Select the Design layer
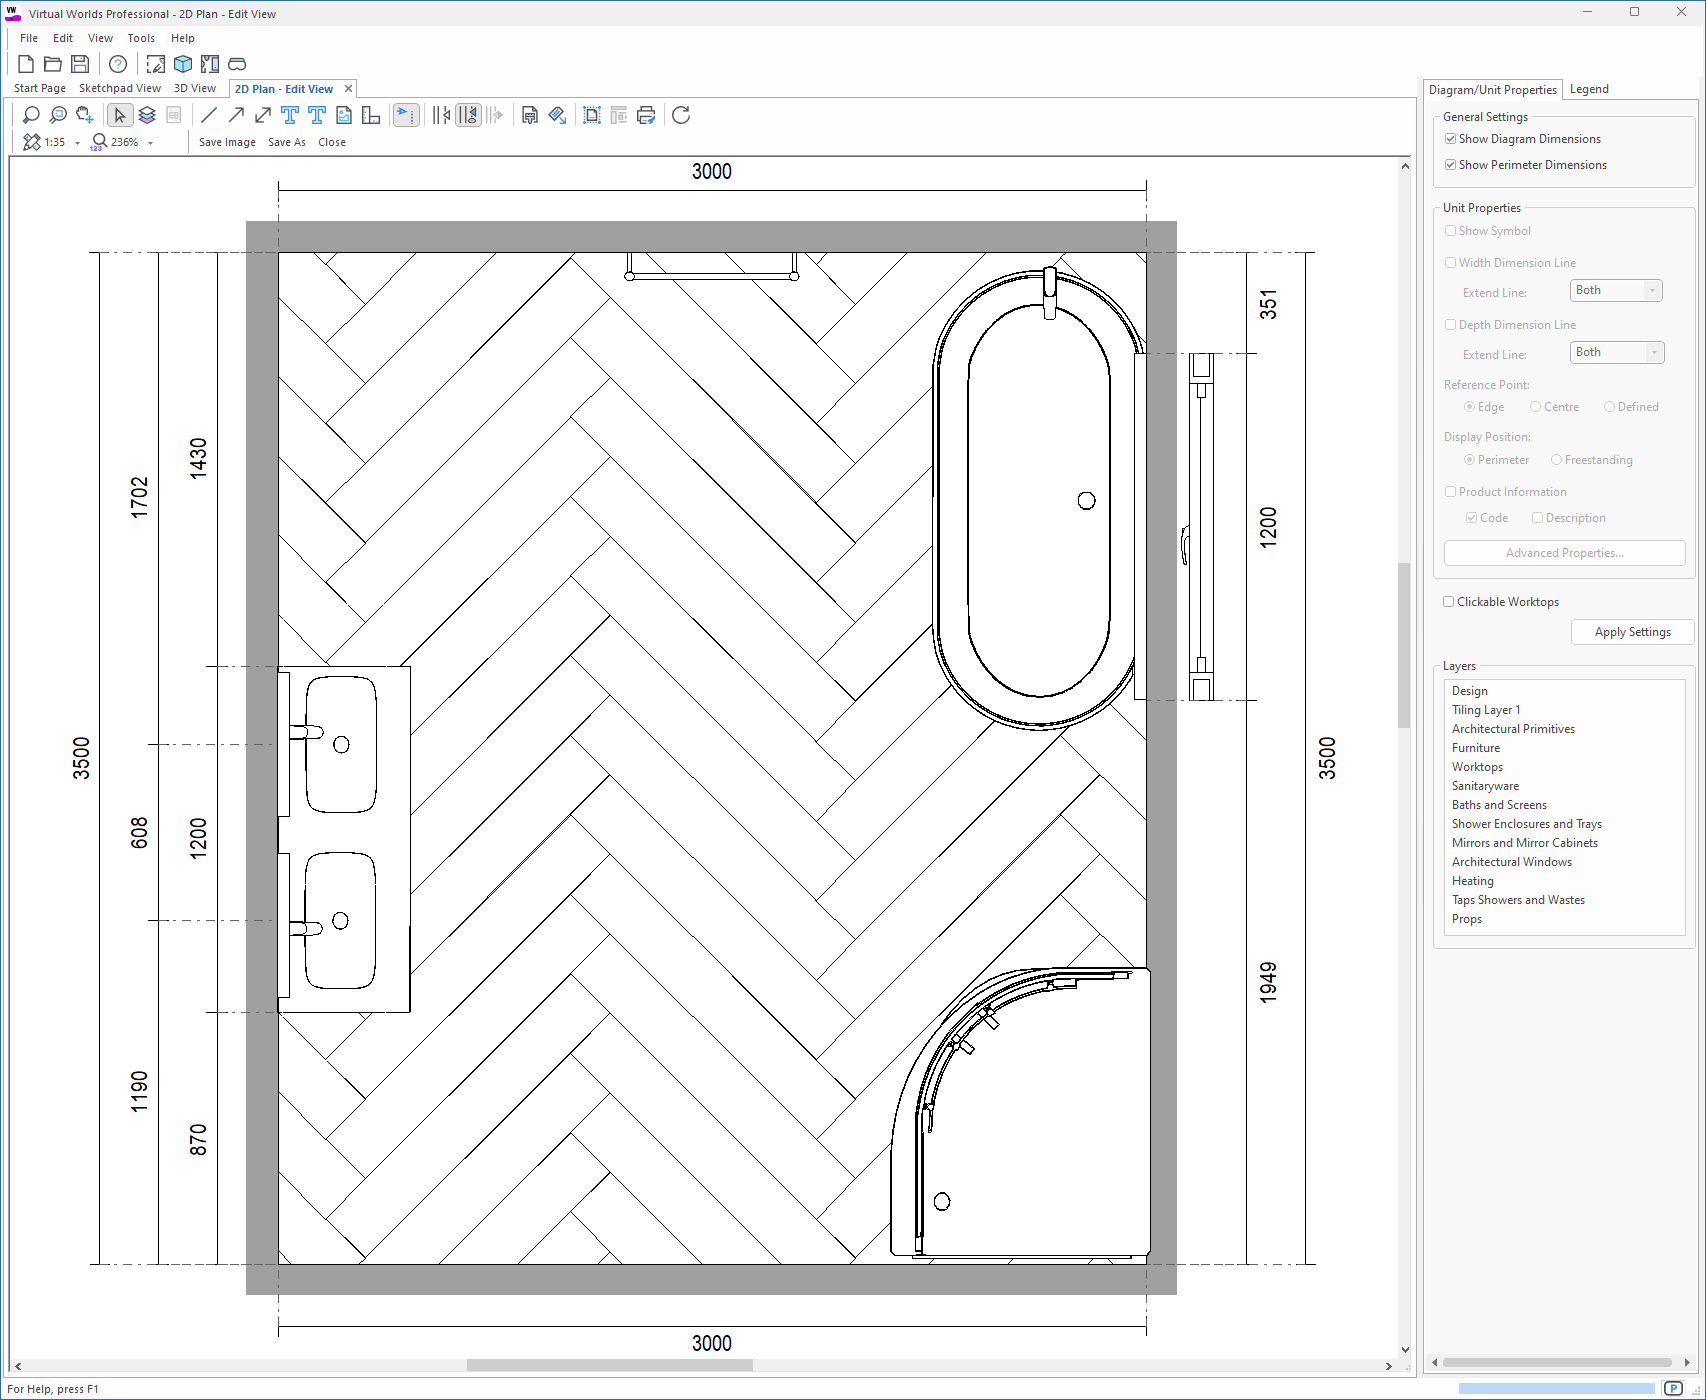The image size is (1706, 1400). click(x=1469, y=691)
